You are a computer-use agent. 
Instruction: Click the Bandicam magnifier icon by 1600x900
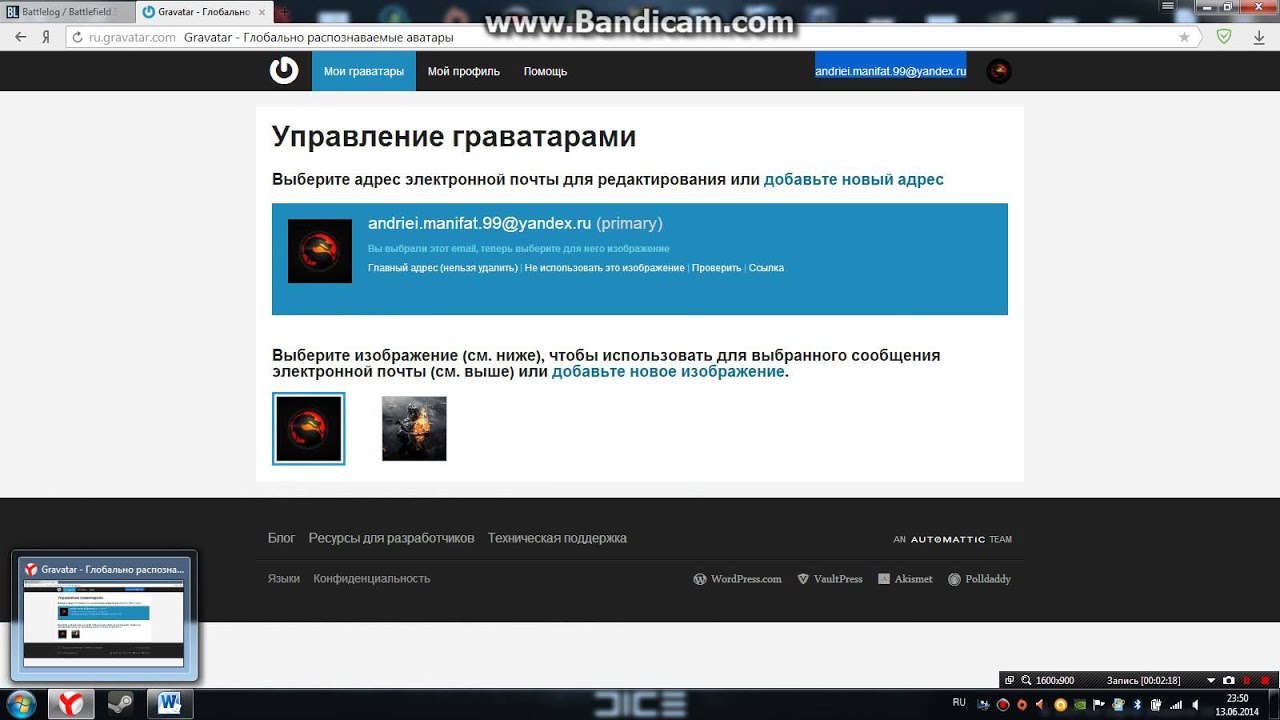(x=1026, y=680)
